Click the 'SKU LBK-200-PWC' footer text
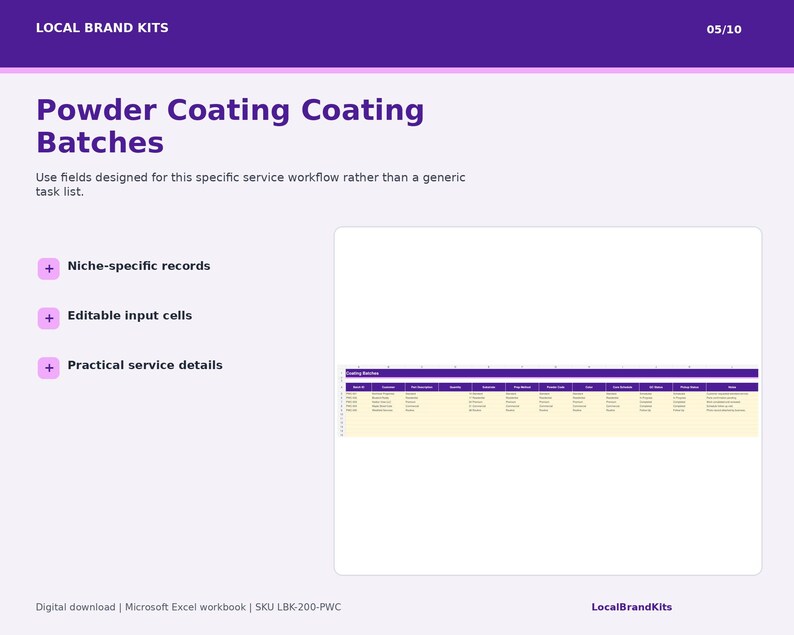 coord(298,607)
